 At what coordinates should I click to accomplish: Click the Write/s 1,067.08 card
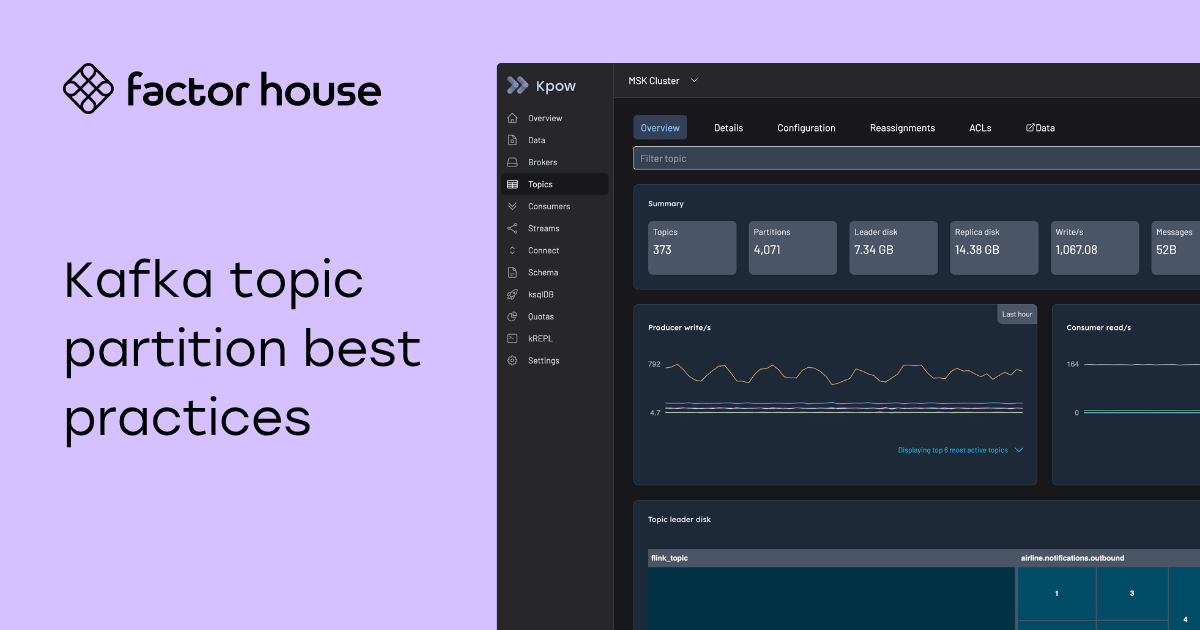[1095, 248]
